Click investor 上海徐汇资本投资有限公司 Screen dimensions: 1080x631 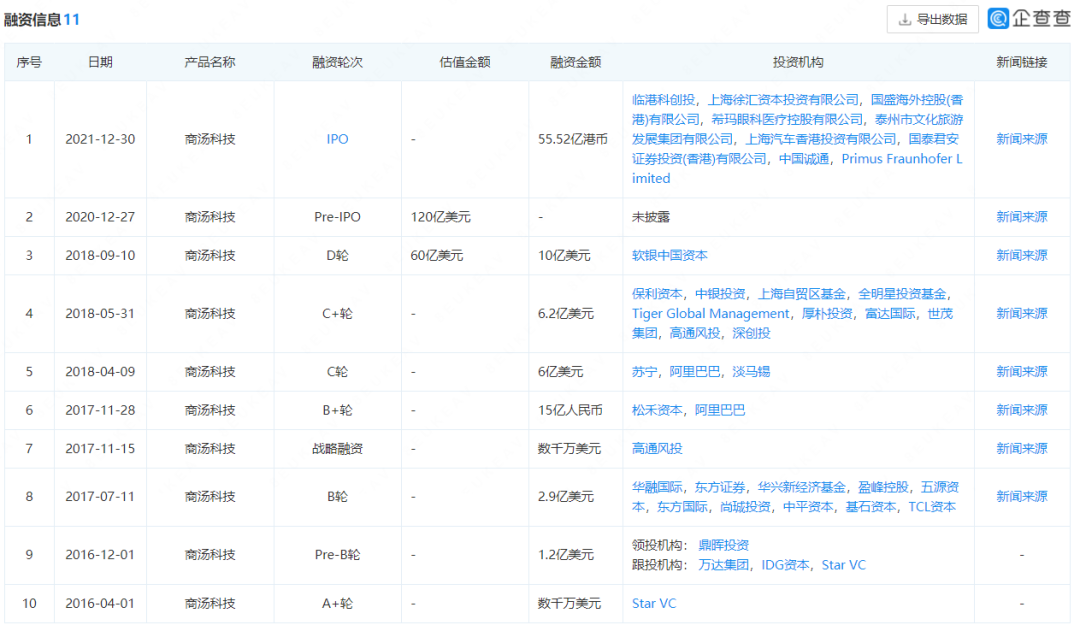(x=784, y=100)
